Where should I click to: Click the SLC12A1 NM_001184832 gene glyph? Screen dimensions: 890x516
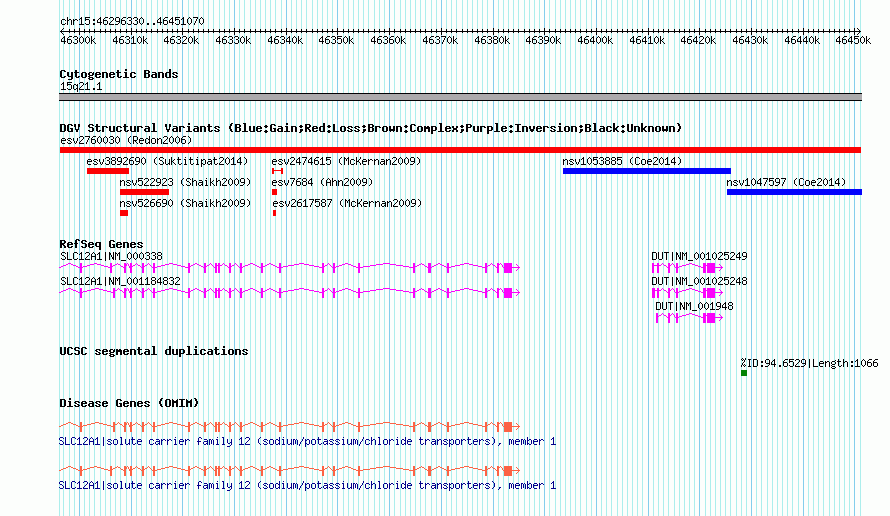[289, 293]
